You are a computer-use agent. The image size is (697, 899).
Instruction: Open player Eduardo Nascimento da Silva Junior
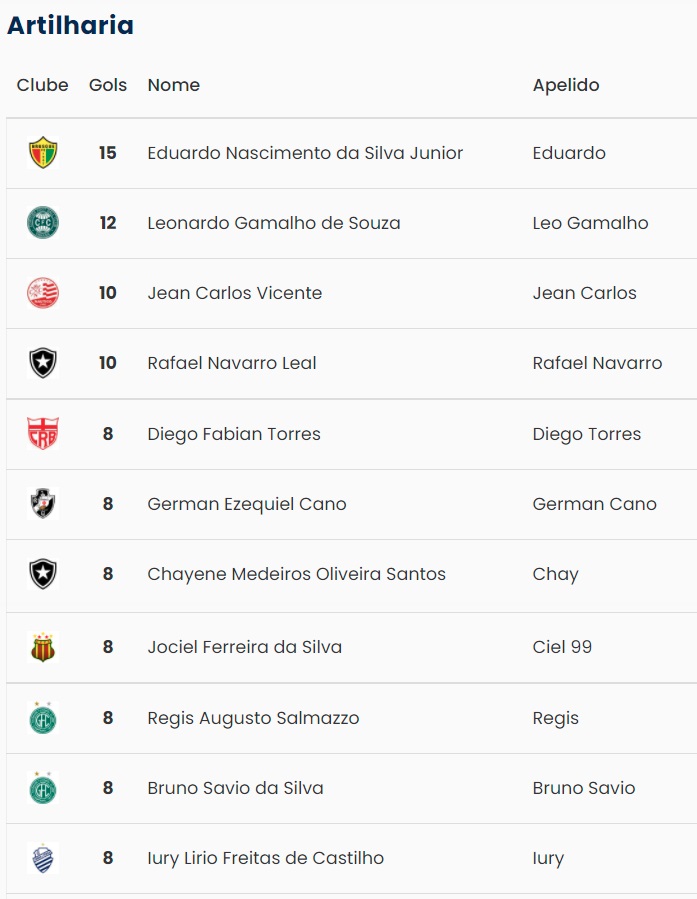click(305, 153)
